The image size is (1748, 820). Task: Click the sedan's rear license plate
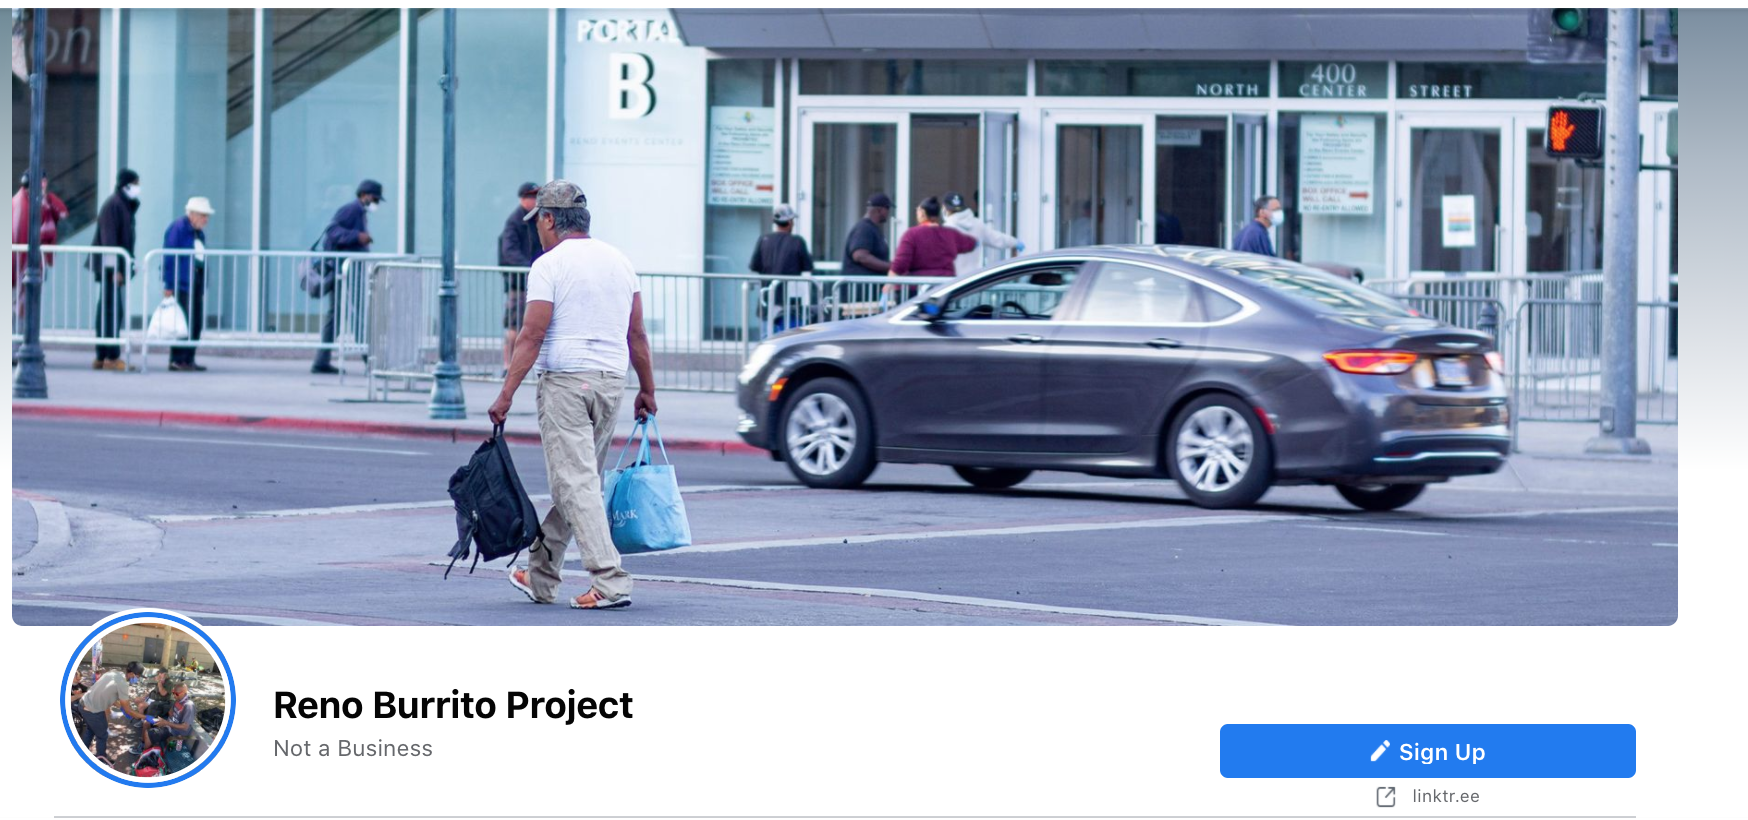click(x=1453, y=372)
